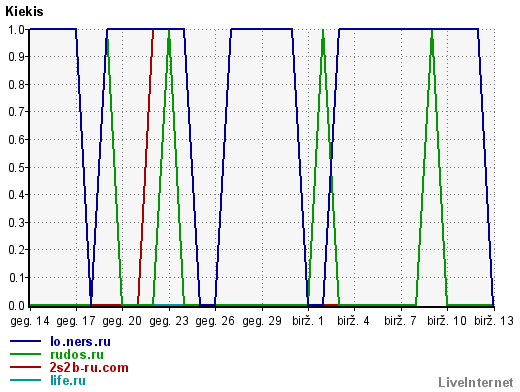The height and width of the screenshot is (392, 520).
Task: Select the geg. 29 date label
Action: (x=262, y=321)
